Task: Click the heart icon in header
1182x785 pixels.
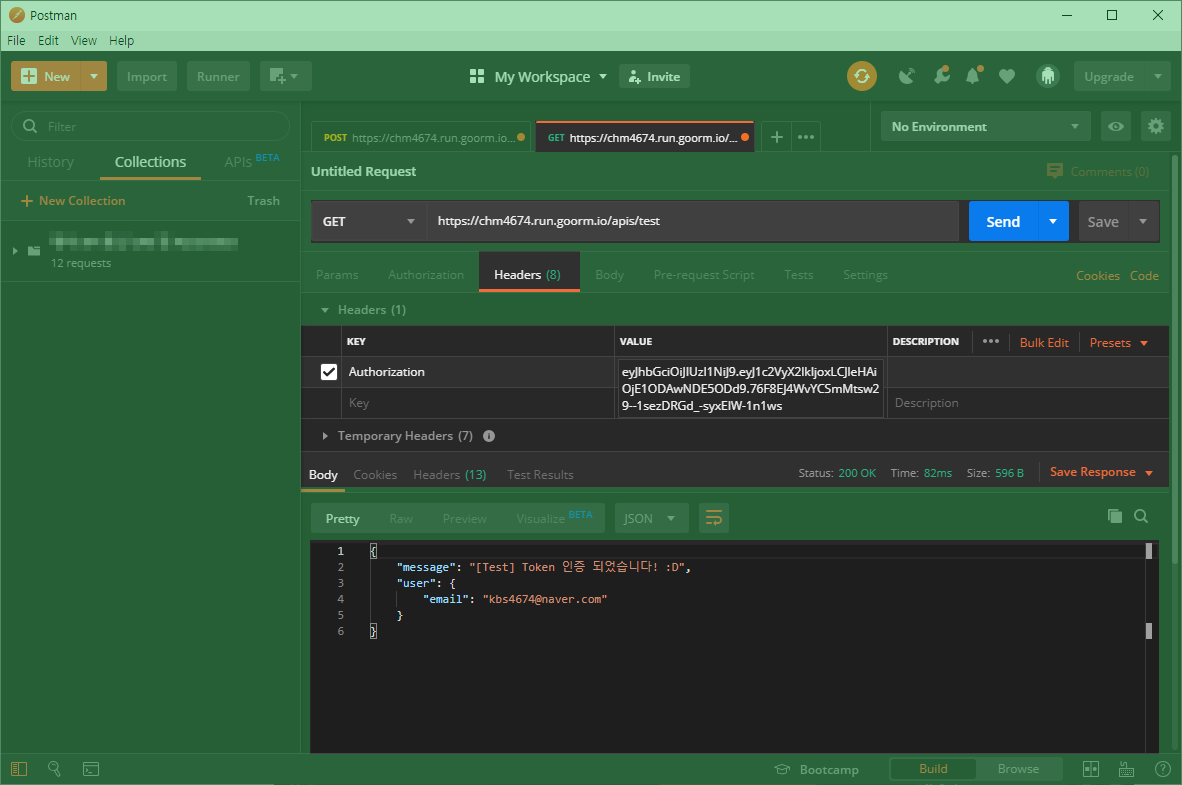Action: click(1006, 76)
